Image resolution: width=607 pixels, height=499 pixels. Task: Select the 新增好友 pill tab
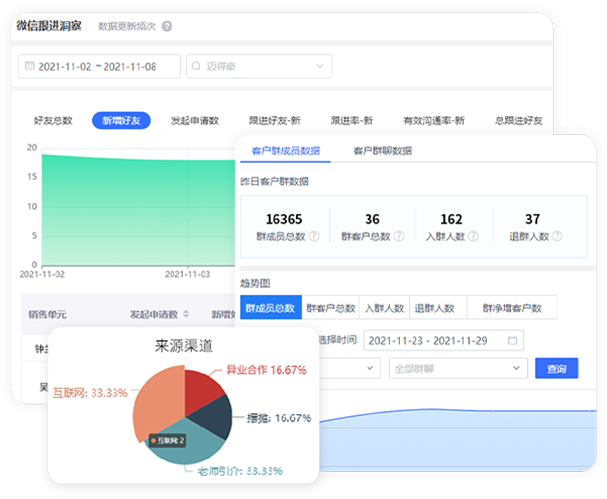(121, 121)
